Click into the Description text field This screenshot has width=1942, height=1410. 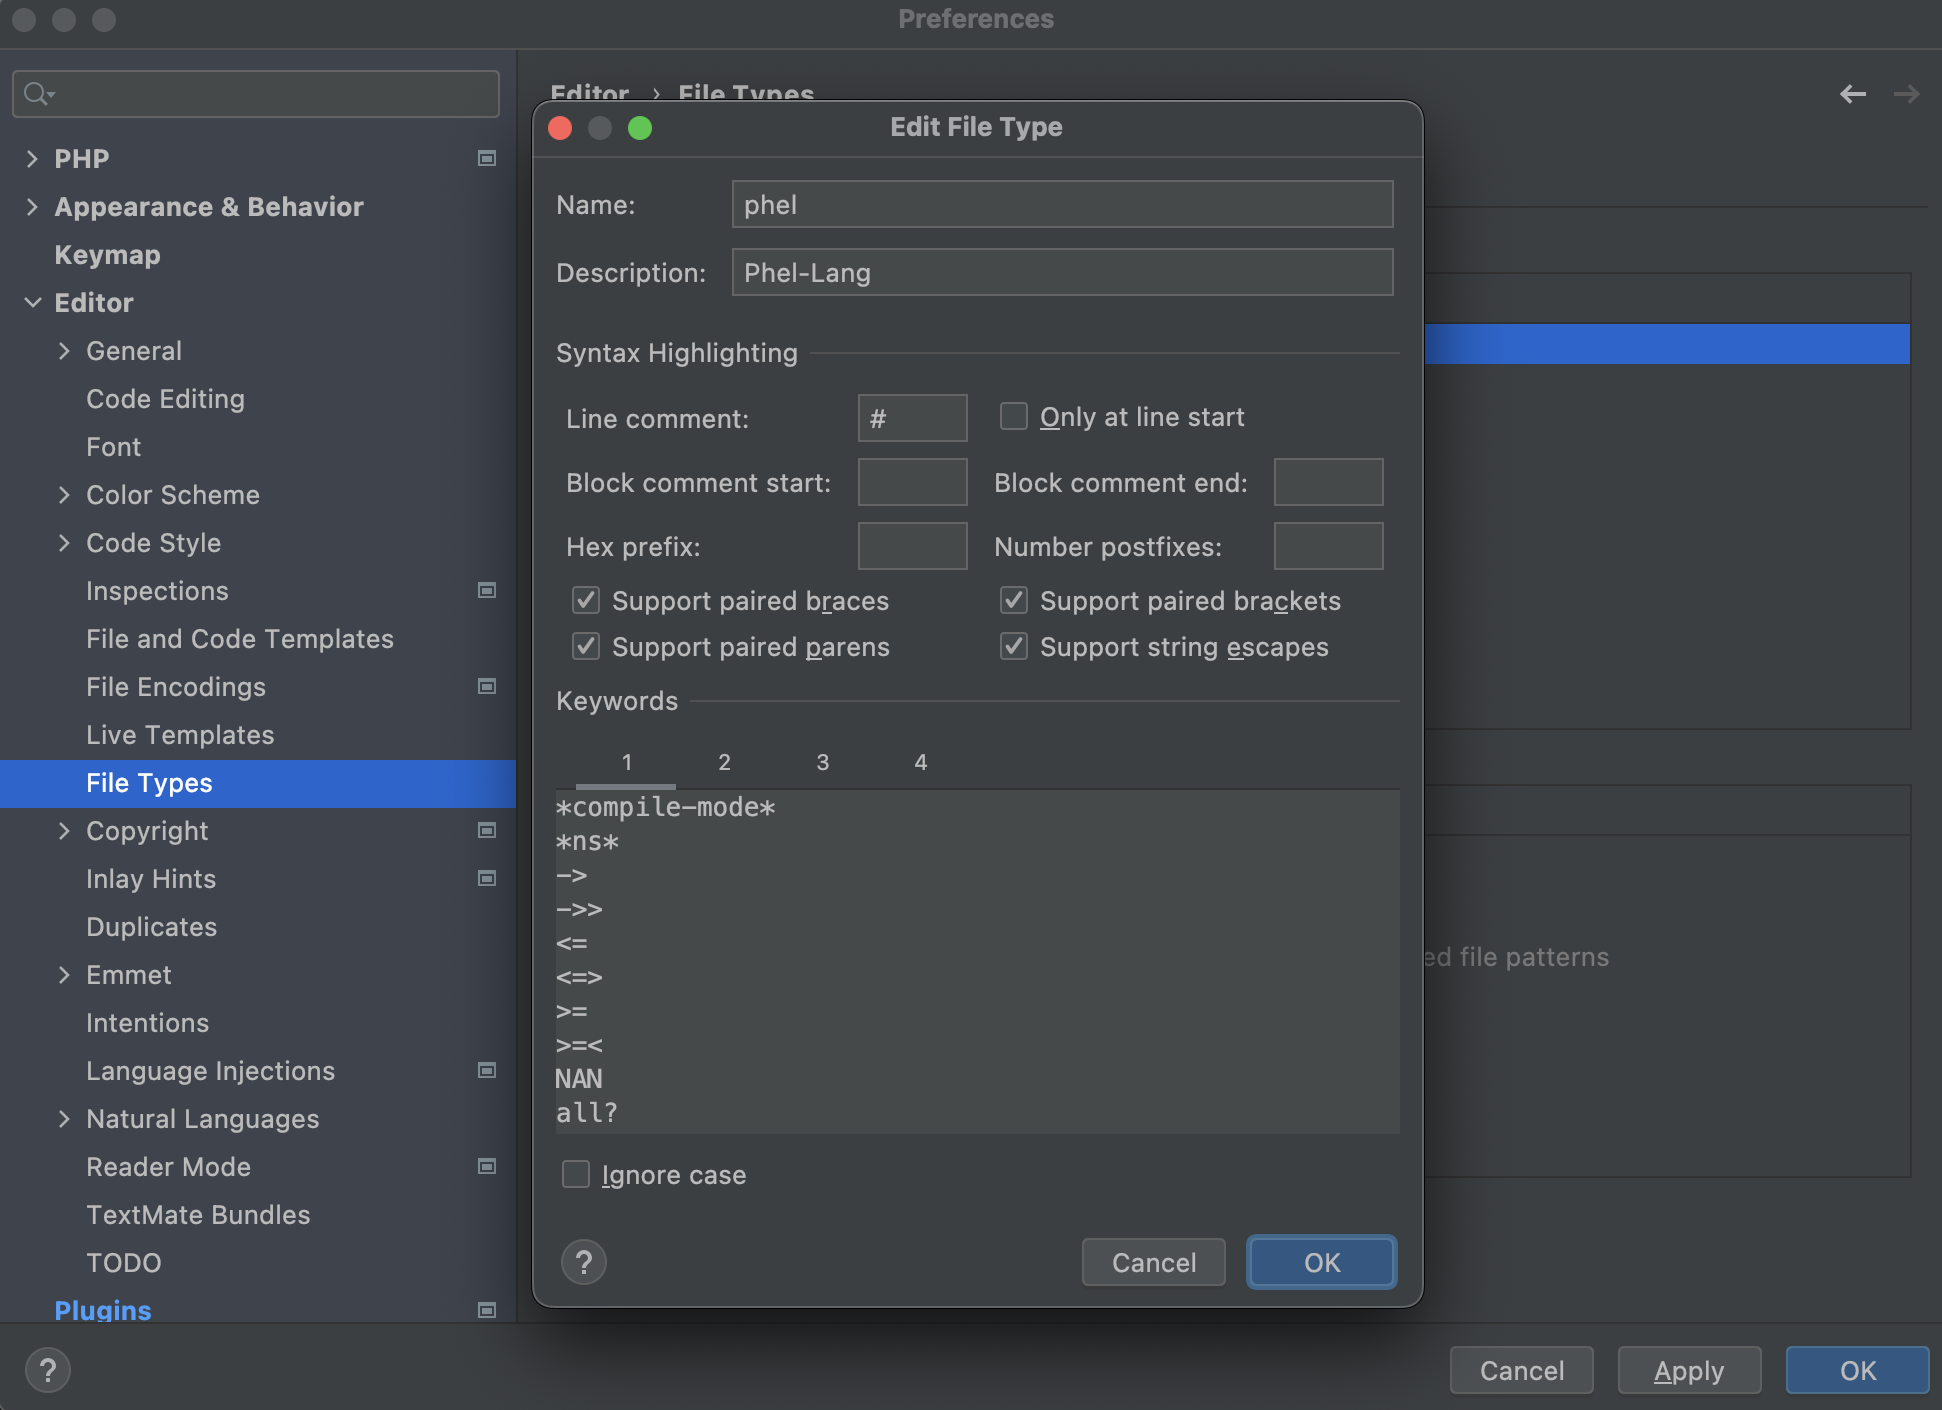point(1062,272)
